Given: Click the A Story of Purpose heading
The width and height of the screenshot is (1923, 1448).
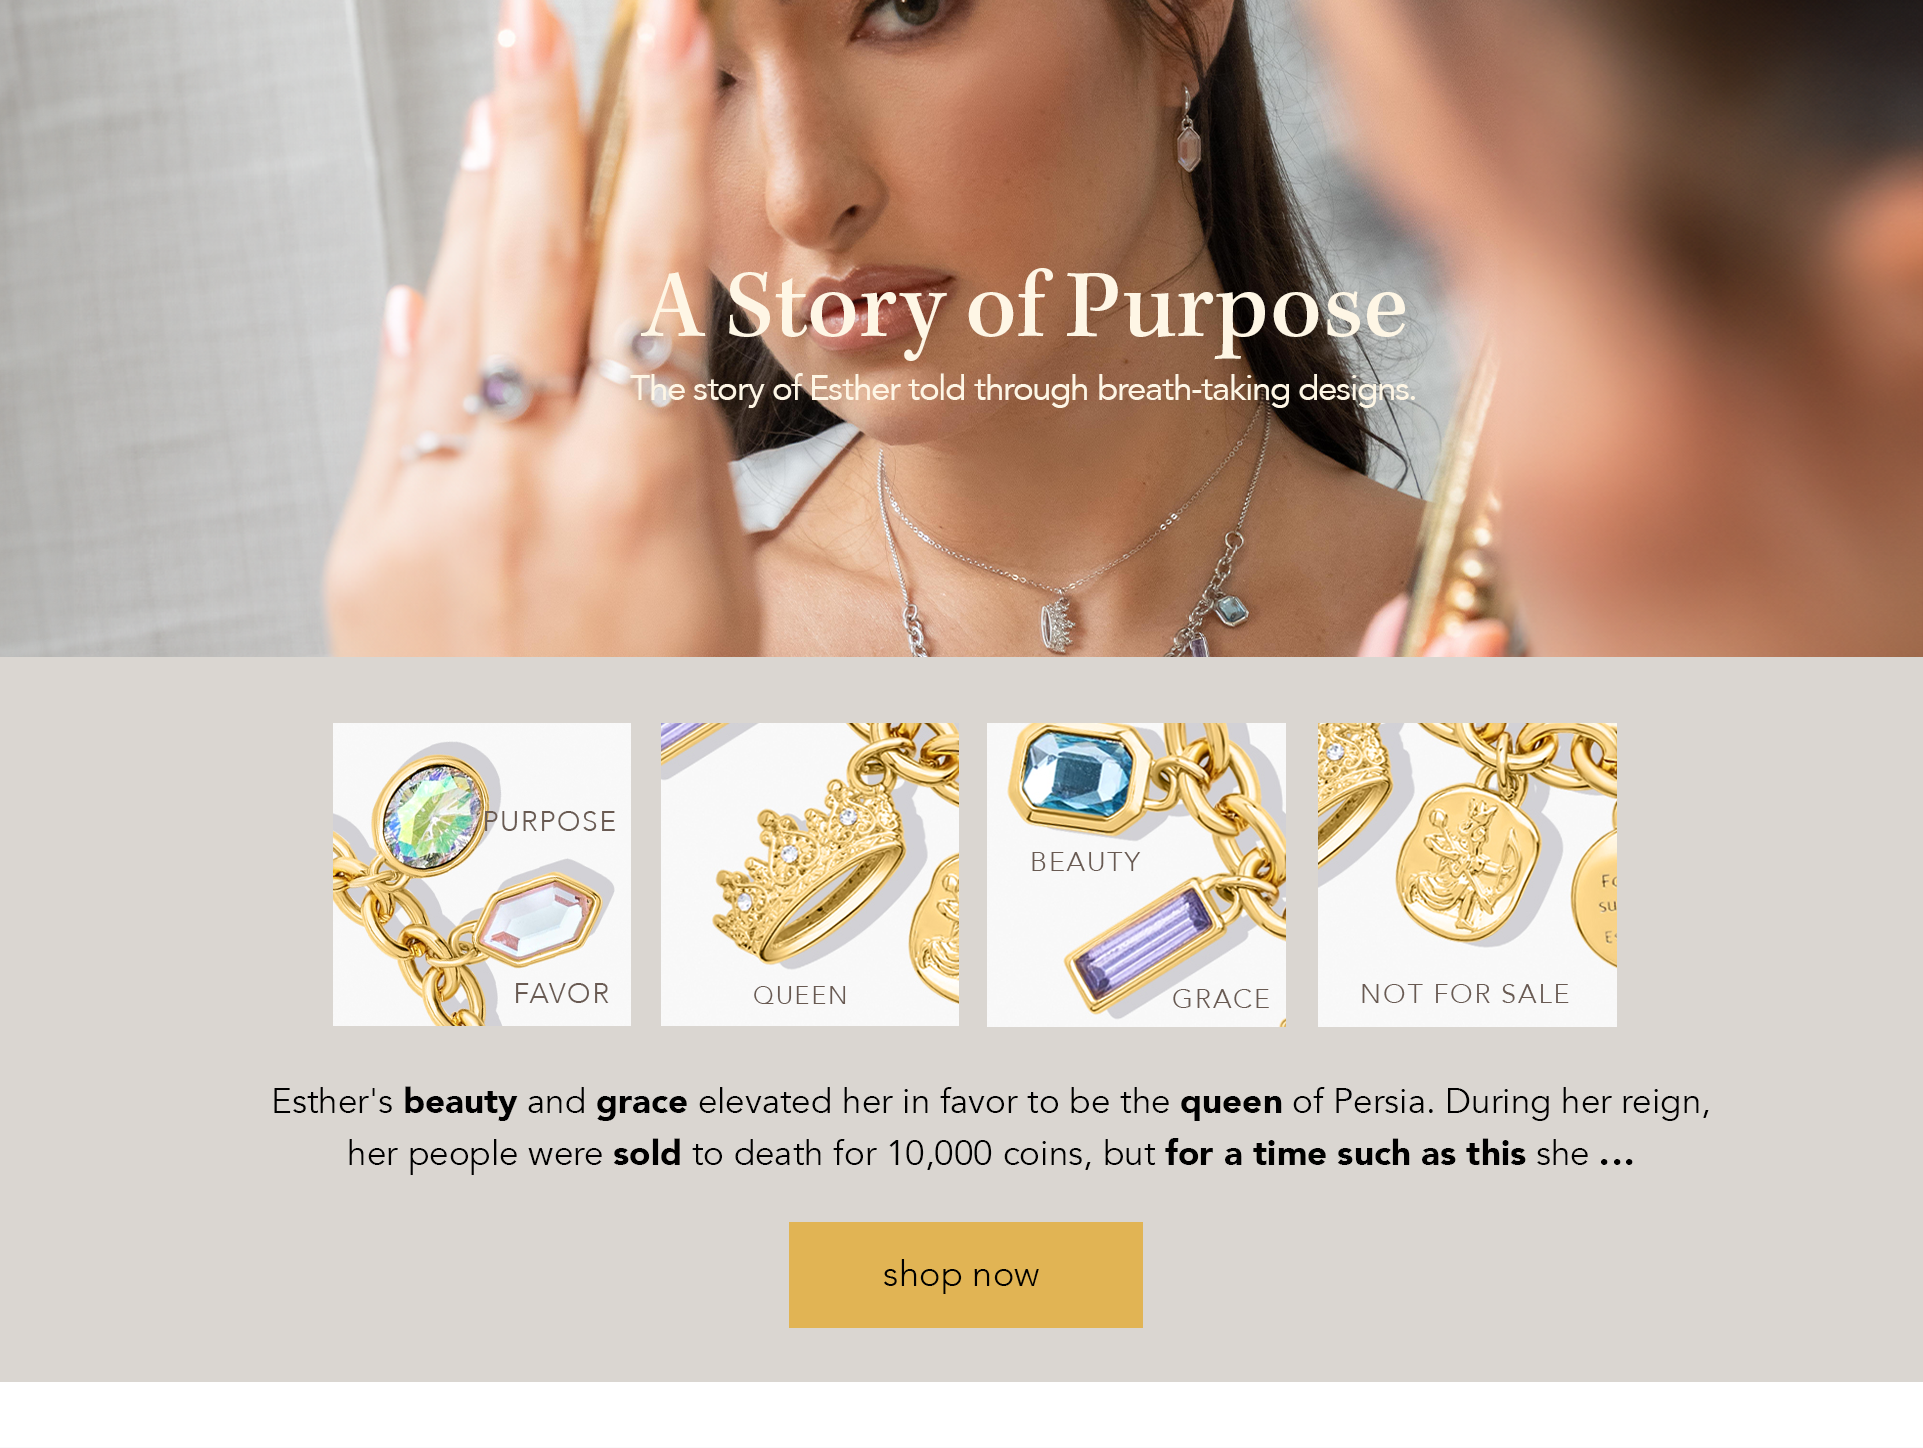Looking at the screenshot, I should pos(1026,306).
